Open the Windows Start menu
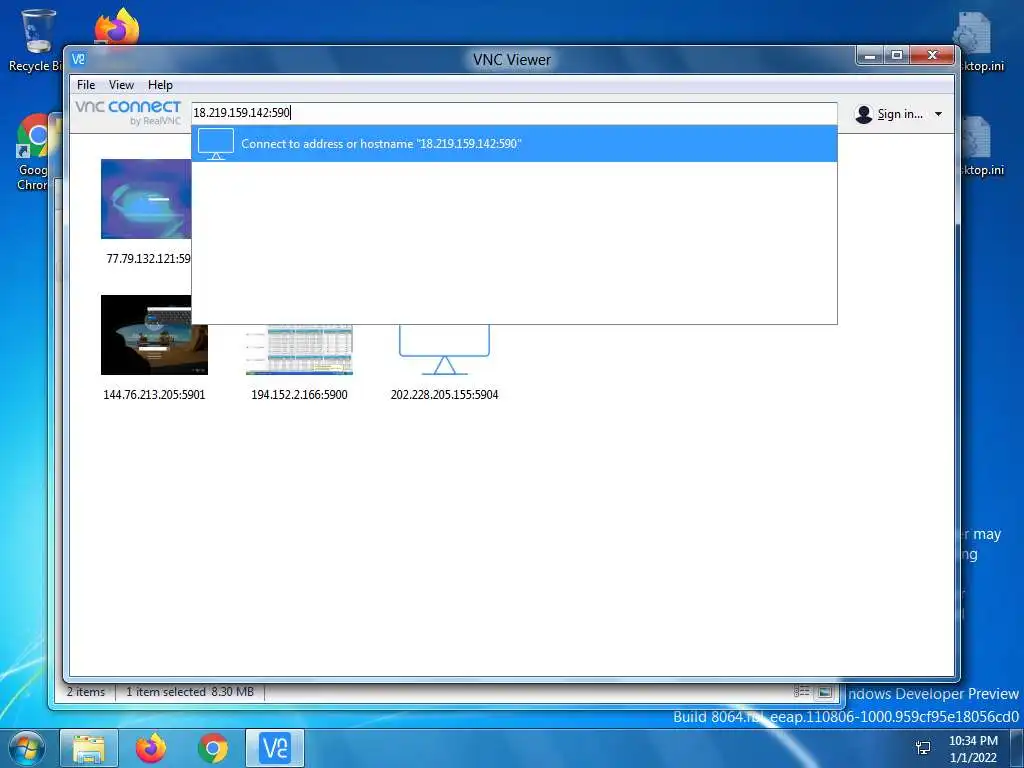Image resolution: width=1024 pixels, height=768 pixels. (26, 748)
